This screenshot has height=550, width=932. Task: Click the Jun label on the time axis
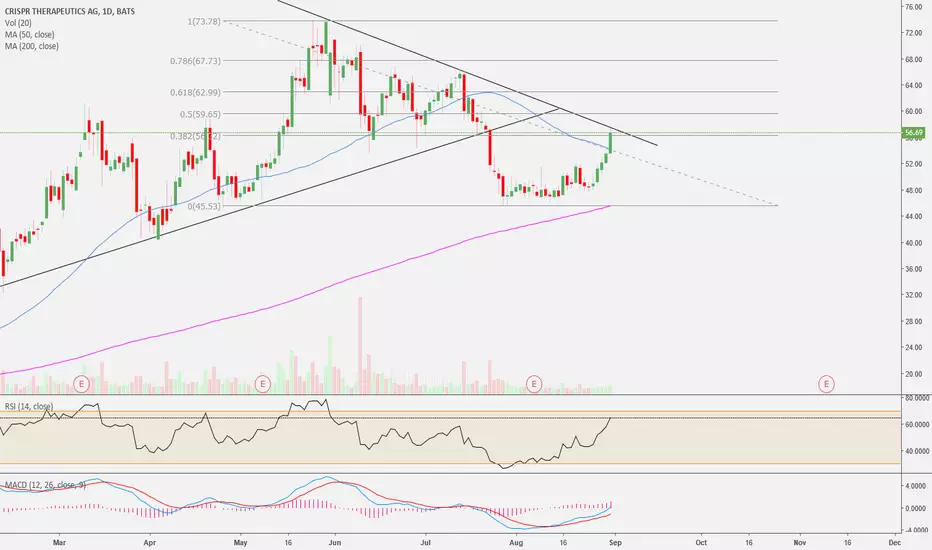pyautogui.click(x=335, y=542)
